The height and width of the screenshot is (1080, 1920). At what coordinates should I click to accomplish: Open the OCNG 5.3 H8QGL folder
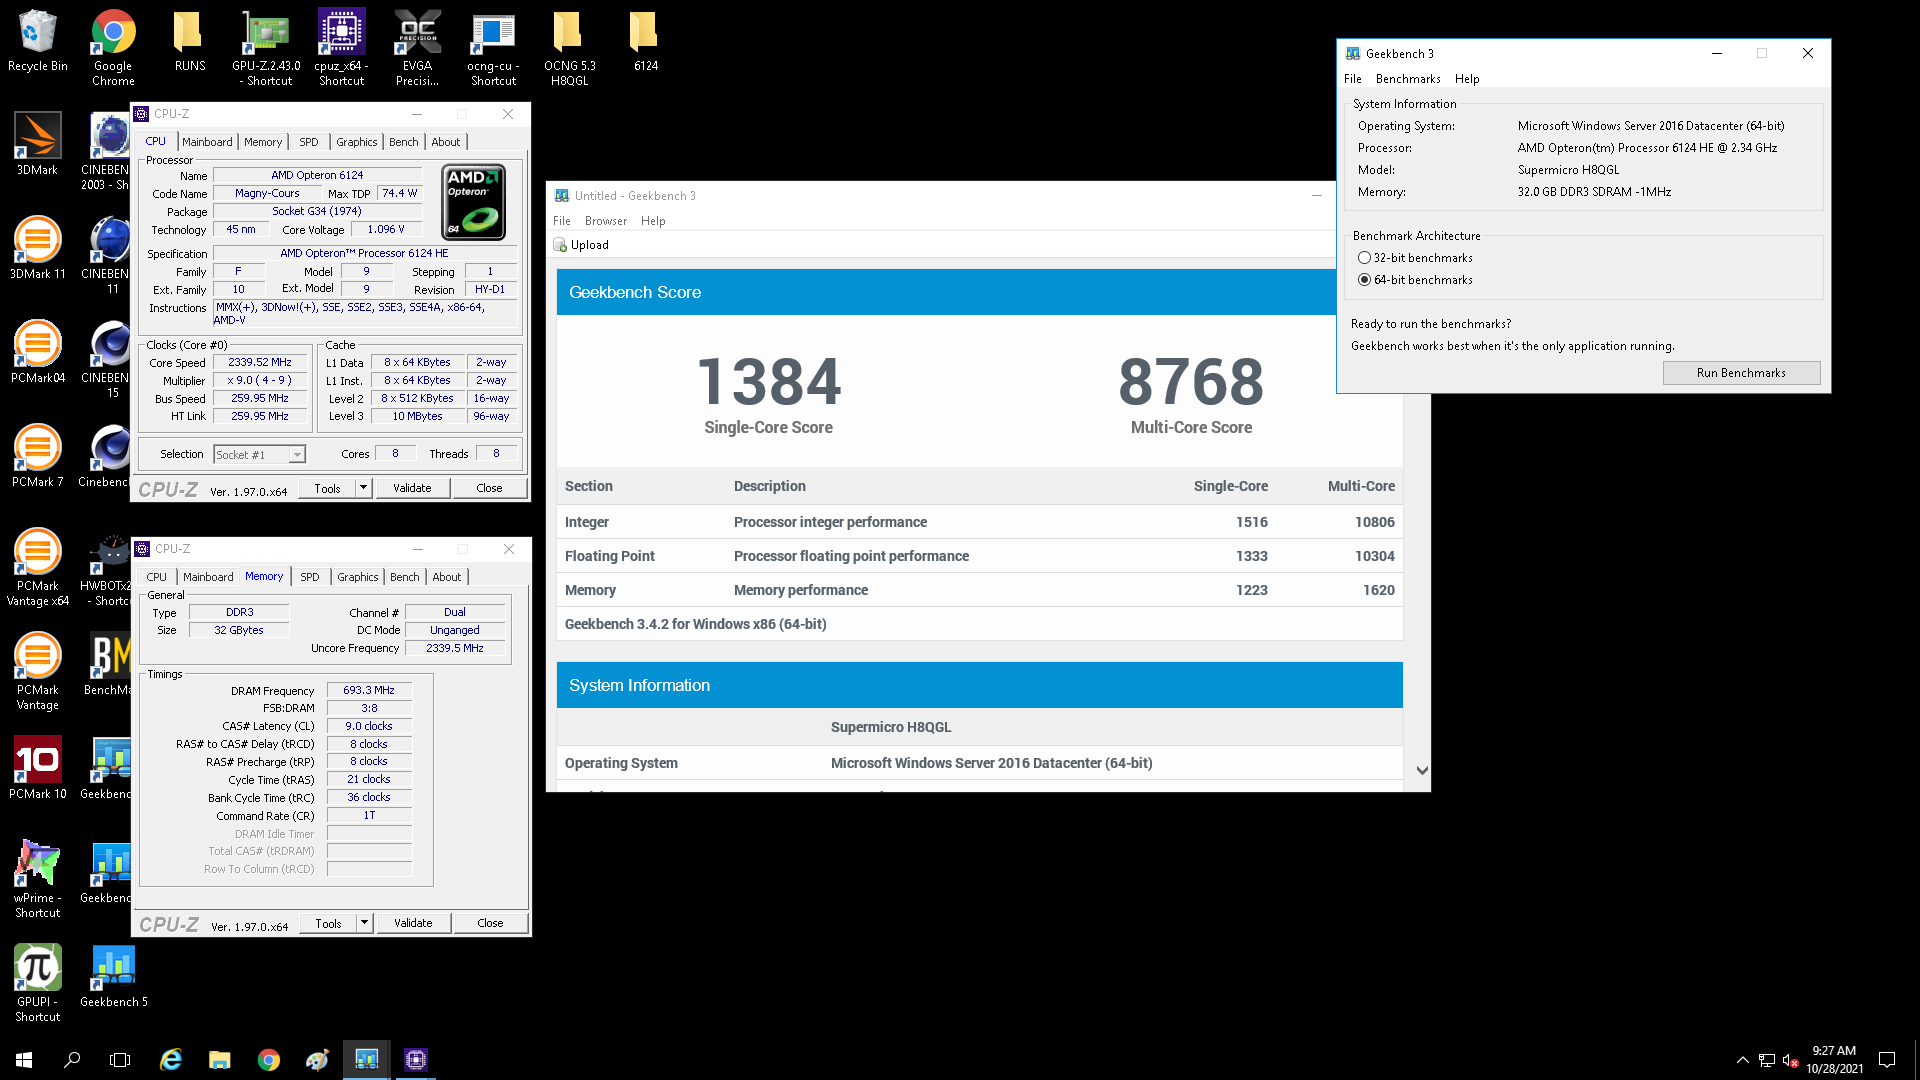[x=569, y=47]
